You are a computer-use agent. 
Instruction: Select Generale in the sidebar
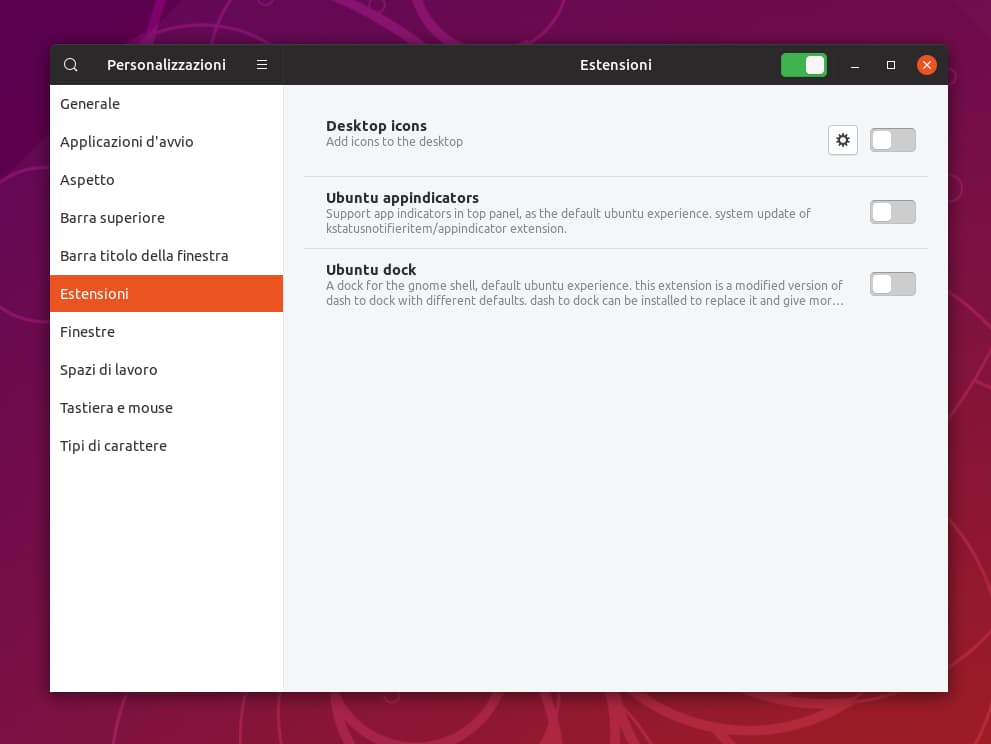click(x=166, y=104)
